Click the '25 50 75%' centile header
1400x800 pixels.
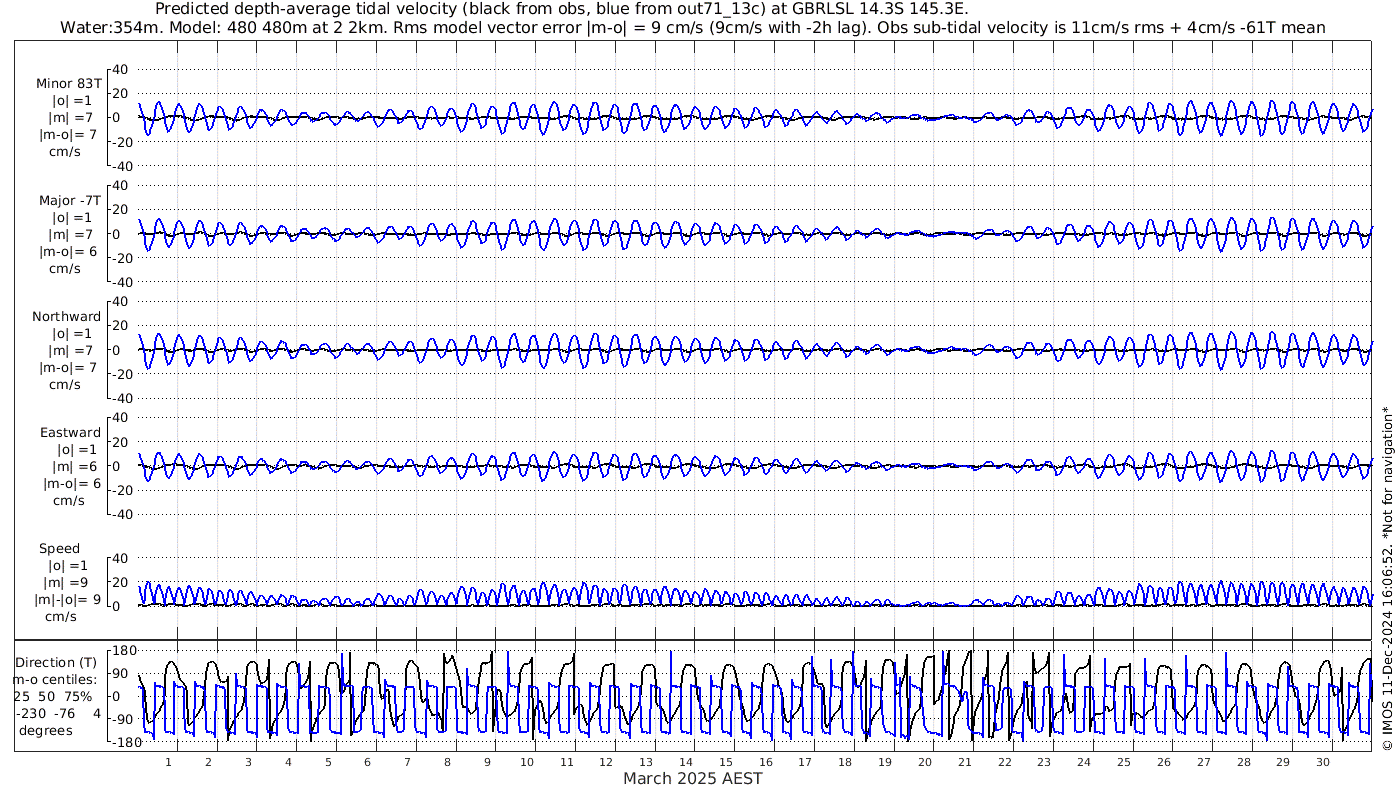pyautogui.click(x=54, y=696)
